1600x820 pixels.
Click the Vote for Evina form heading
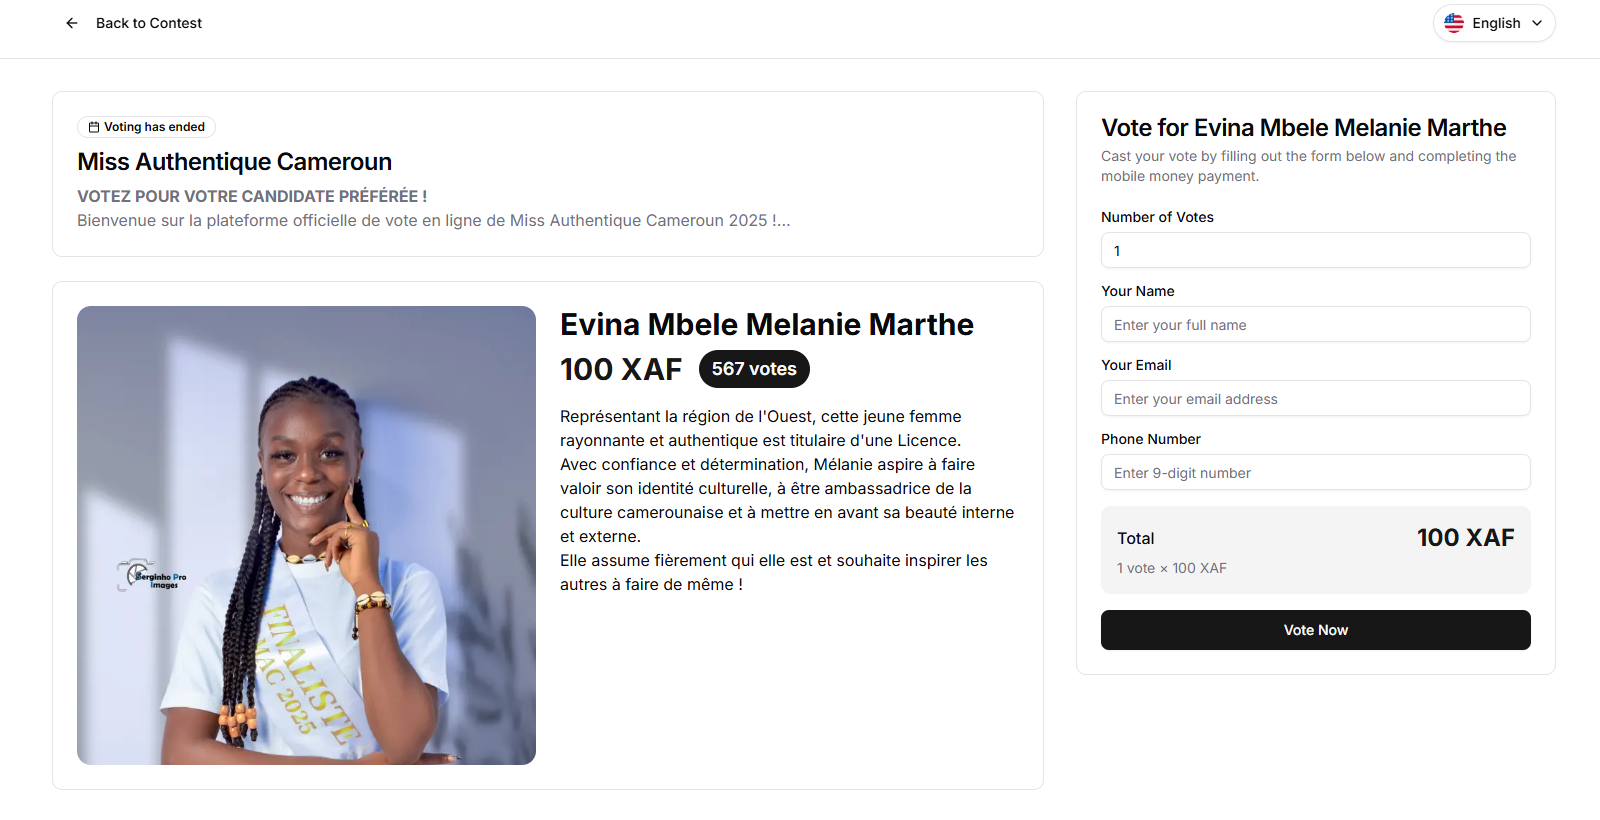click(1303, 128)
